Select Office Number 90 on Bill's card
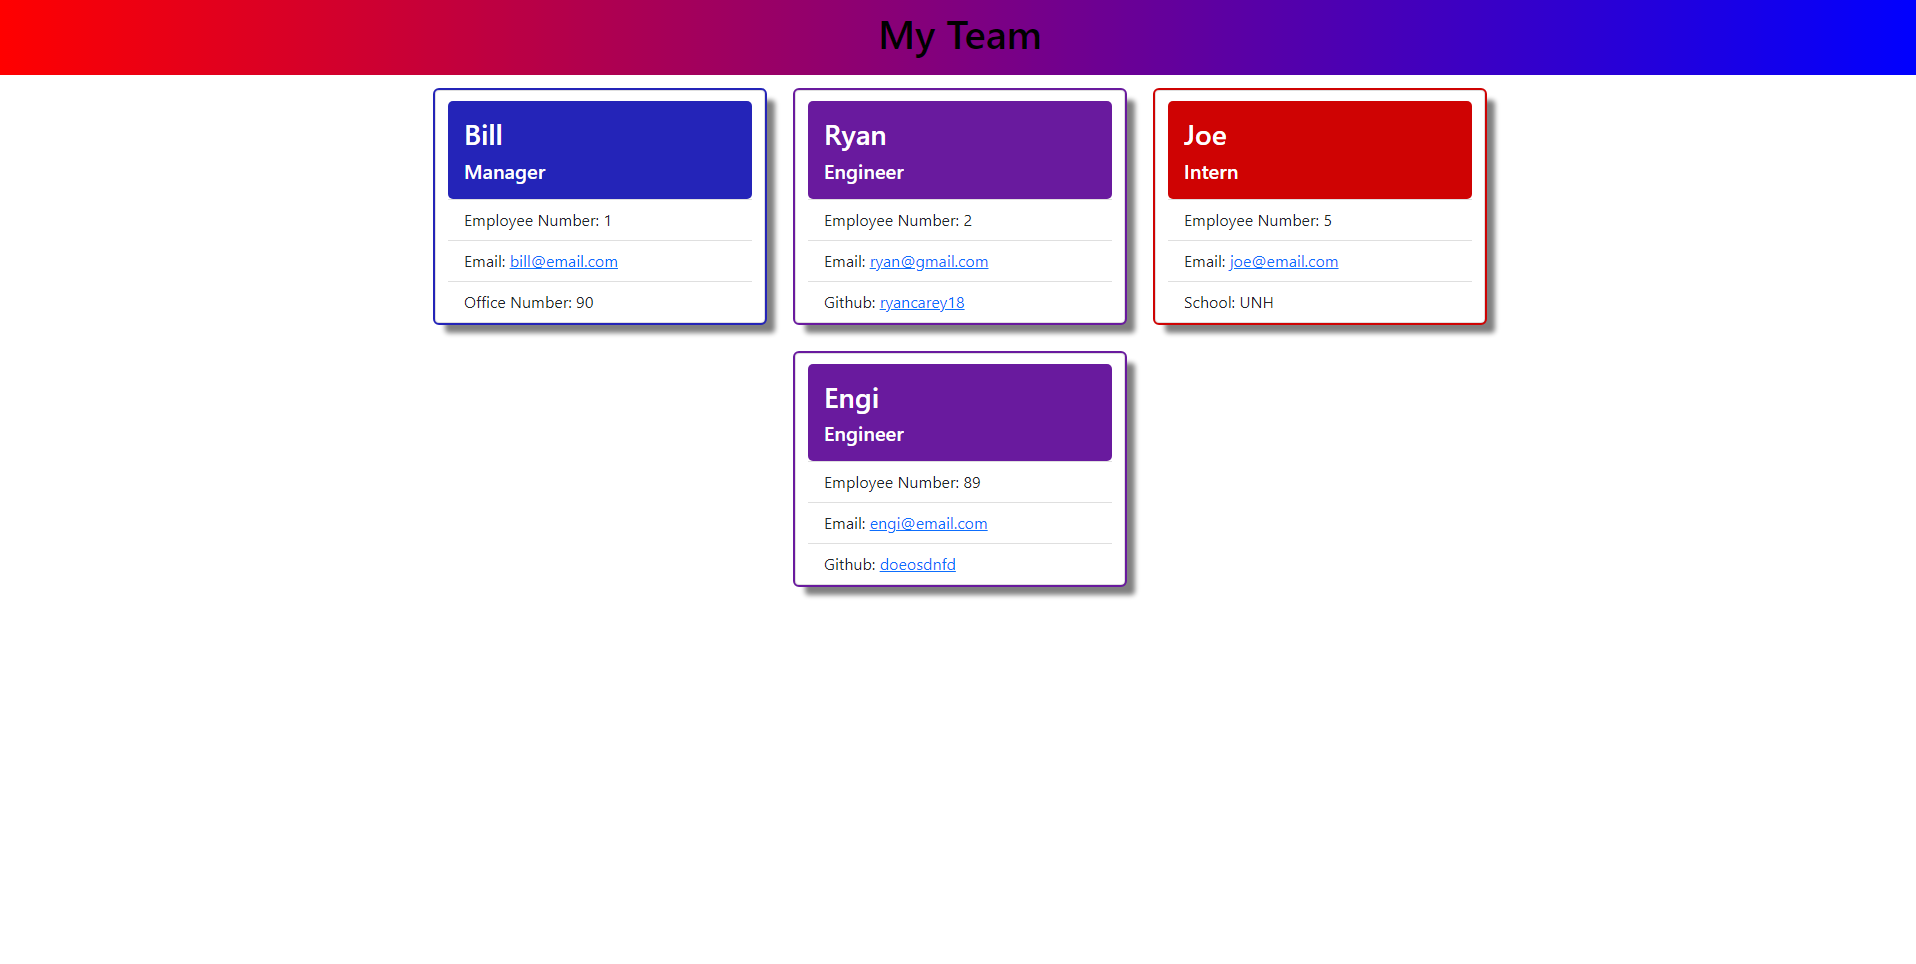The height and width of the screenshot is (964, 1916). (528, 302)
